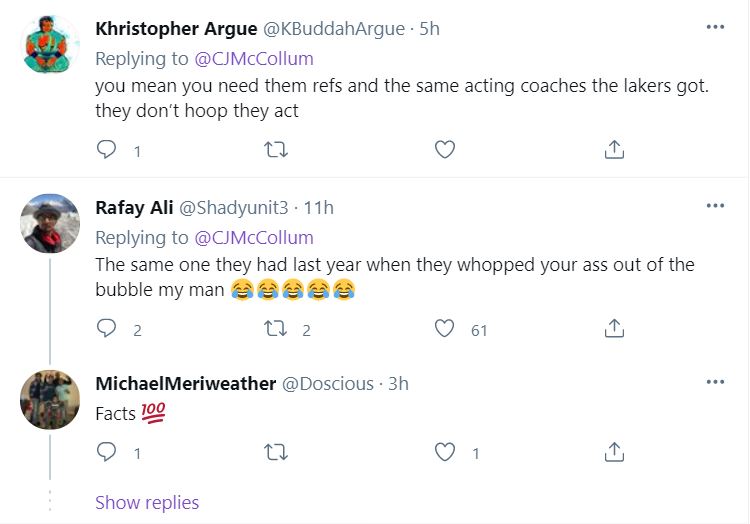
Task: Open more options for Khristopher Argue's tweet
Action: (714, 27)
